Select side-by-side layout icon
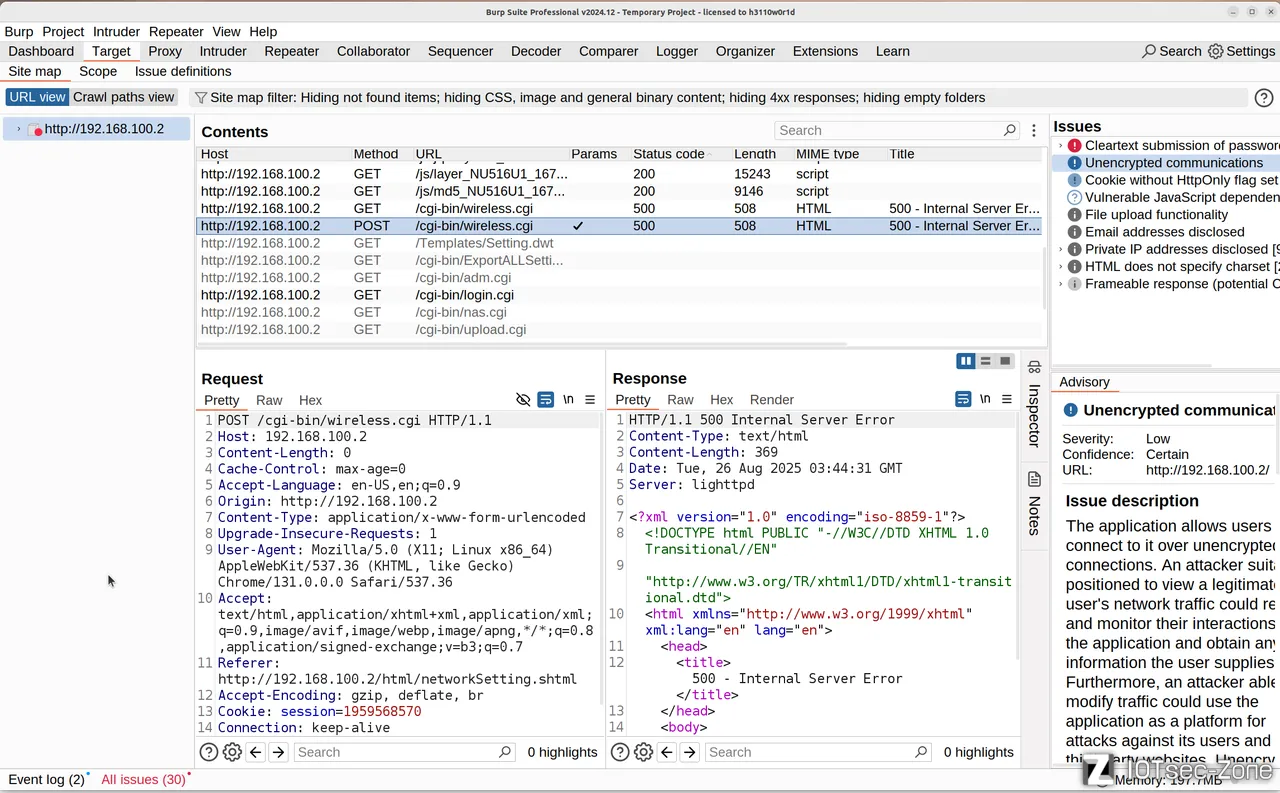 tap(966, 361)
